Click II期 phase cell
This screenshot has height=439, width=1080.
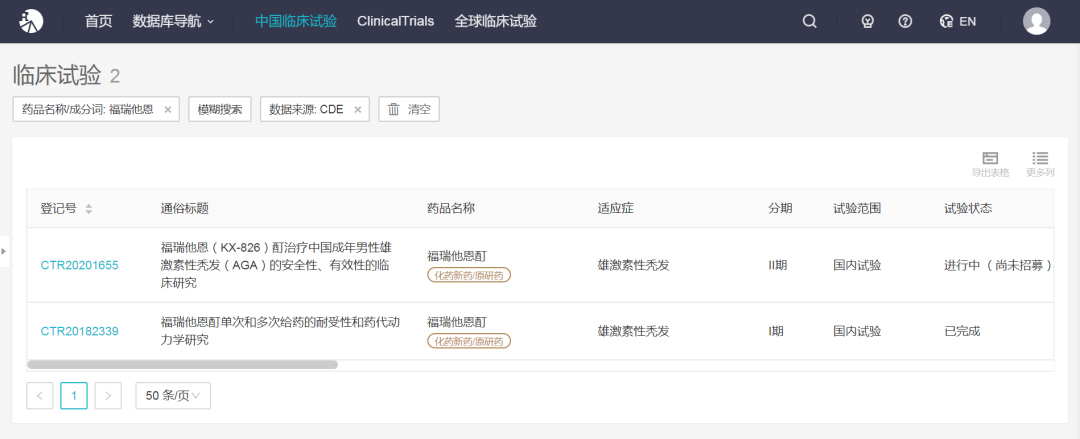pyautogui.click(x=778, y=265)
